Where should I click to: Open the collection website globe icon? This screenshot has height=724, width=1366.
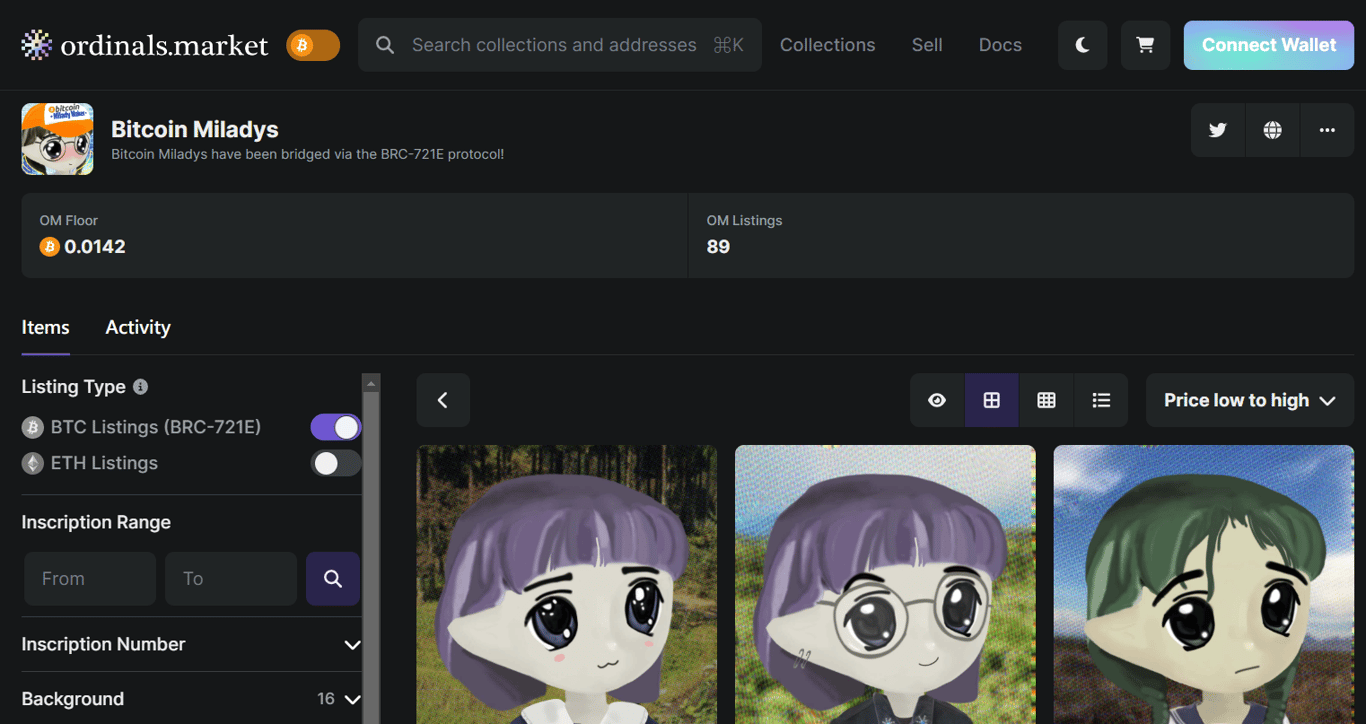tap(1272, 130)
